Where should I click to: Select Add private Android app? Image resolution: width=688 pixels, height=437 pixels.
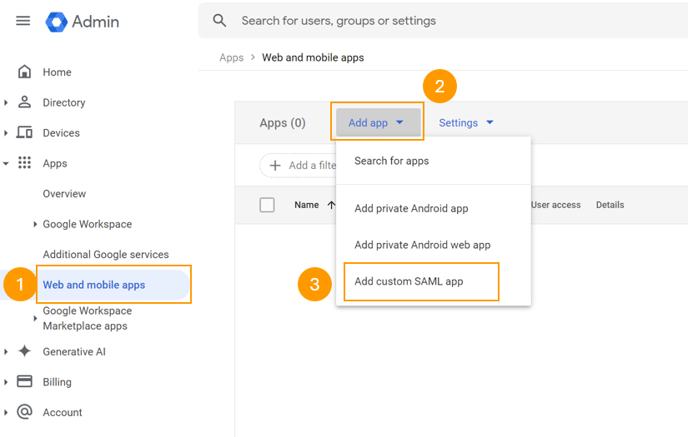[x=411, y=209]
